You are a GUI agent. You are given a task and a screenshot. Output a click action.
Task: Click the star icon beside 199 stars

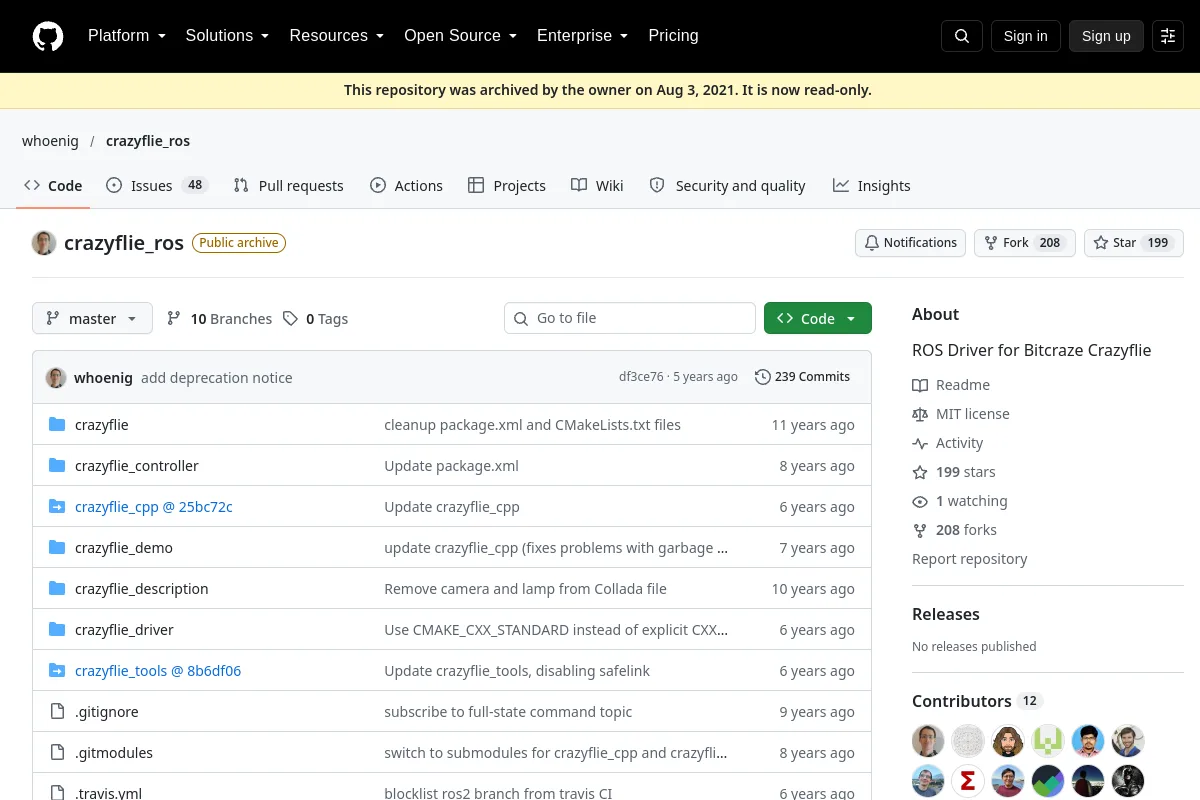(920, 472)
